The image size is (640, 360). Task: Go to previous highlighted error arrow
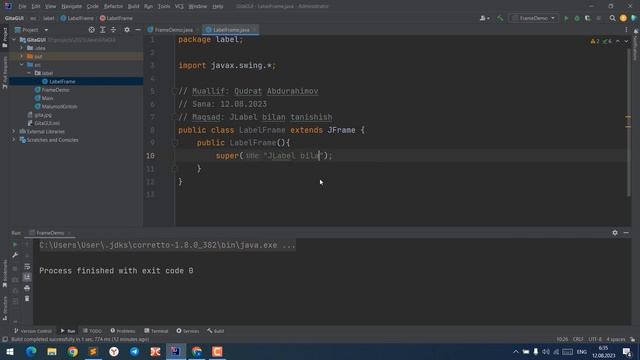(618, 41)
